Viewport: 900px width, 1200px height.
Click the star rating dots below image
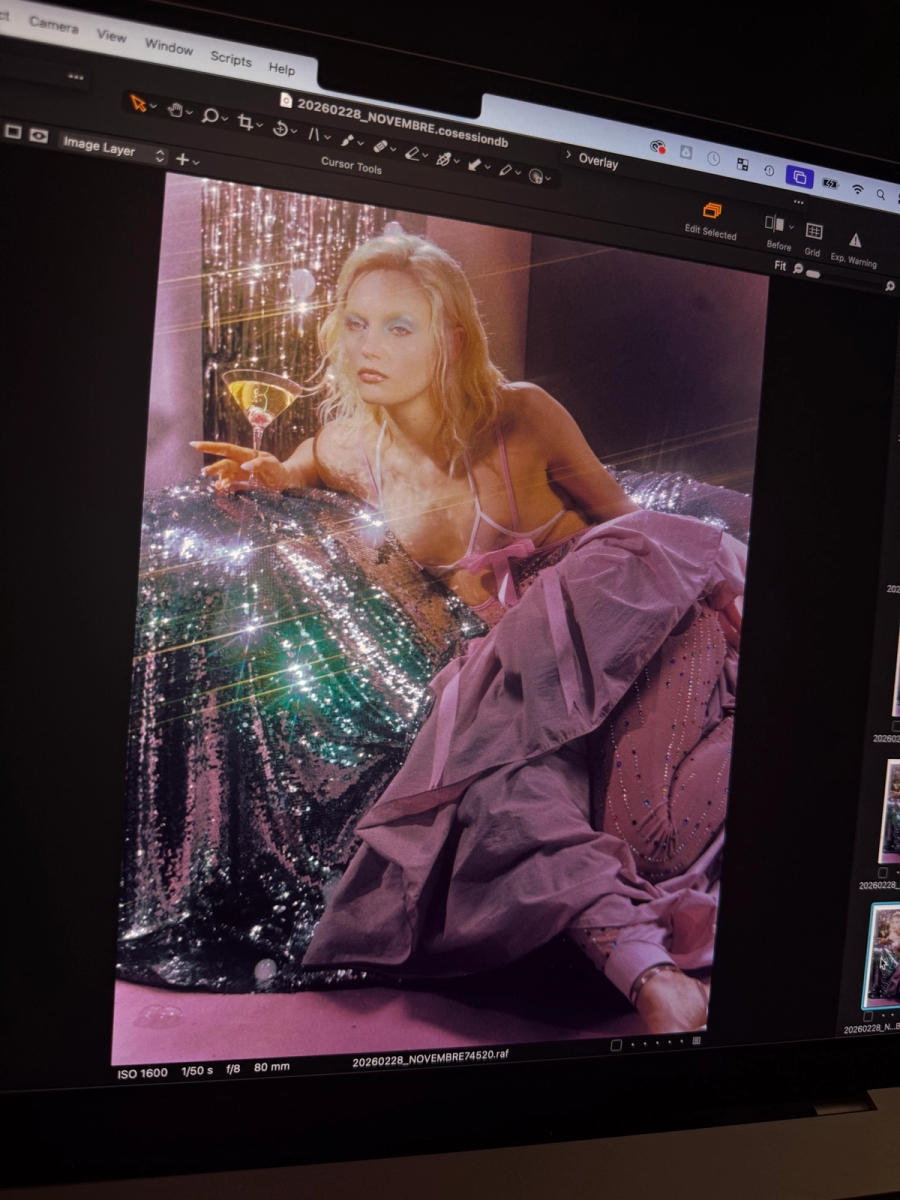click(x=659, y=1043)
